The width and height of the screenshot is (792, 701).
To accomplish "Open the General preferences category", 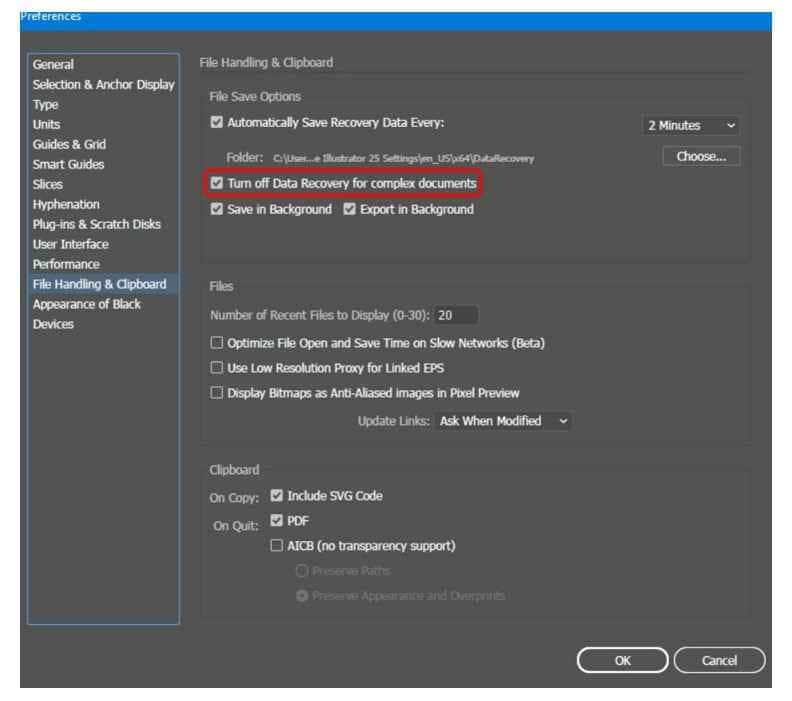I will (54, 65).
